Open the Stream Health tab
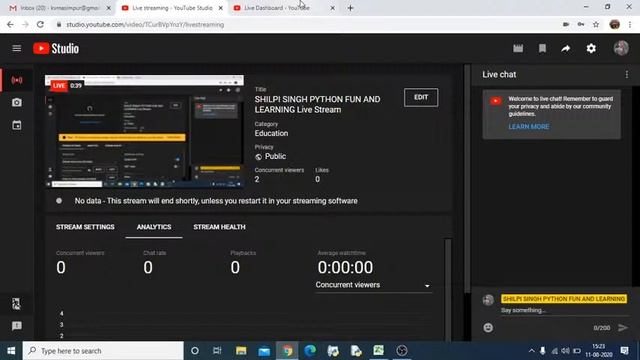This screenshot has width=640, height=360. tap(220, 227)
